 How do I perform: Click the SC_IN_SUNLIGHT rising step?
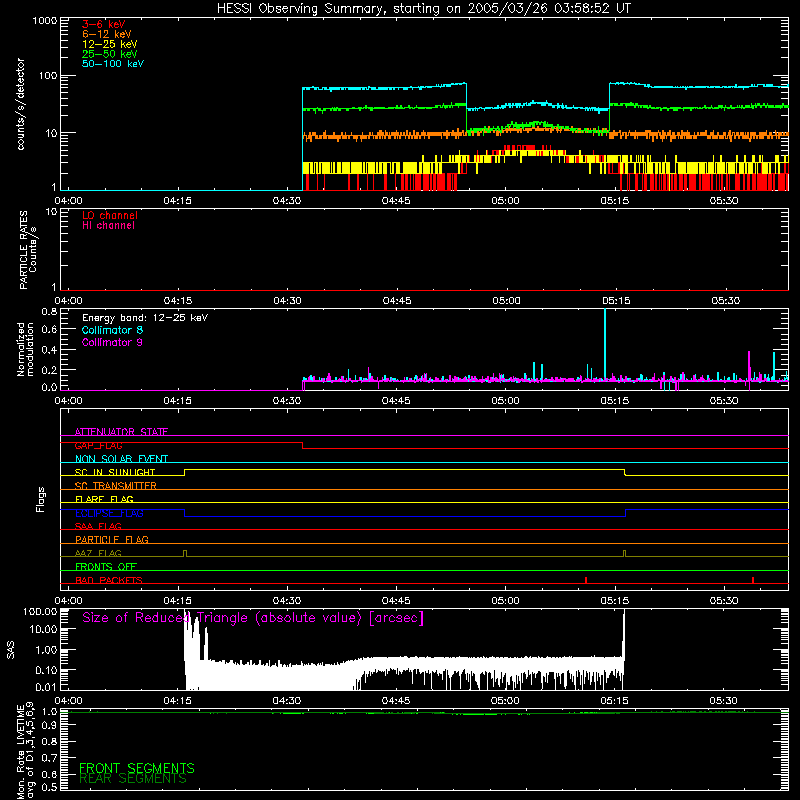(185, 472)
